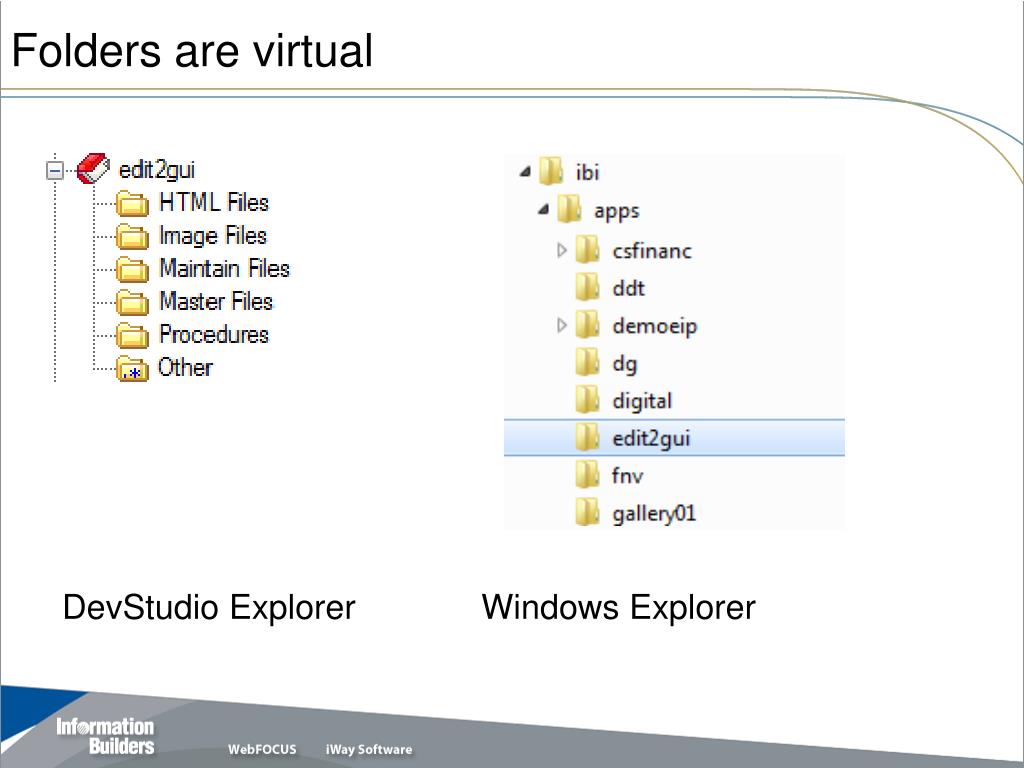The image size is (1024, 768).
Task: Select the 'HTML Files' label
Action: [214, 202]
